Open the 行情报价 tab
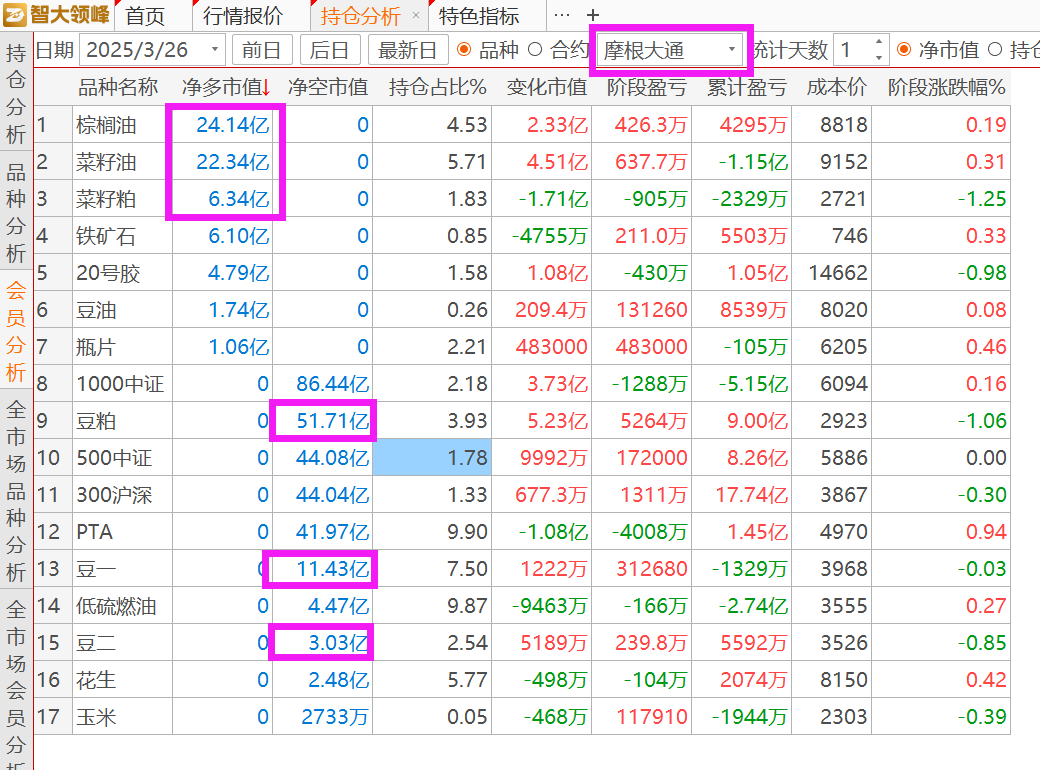The width and height of the screenshot is (1040, 770). 243,15
